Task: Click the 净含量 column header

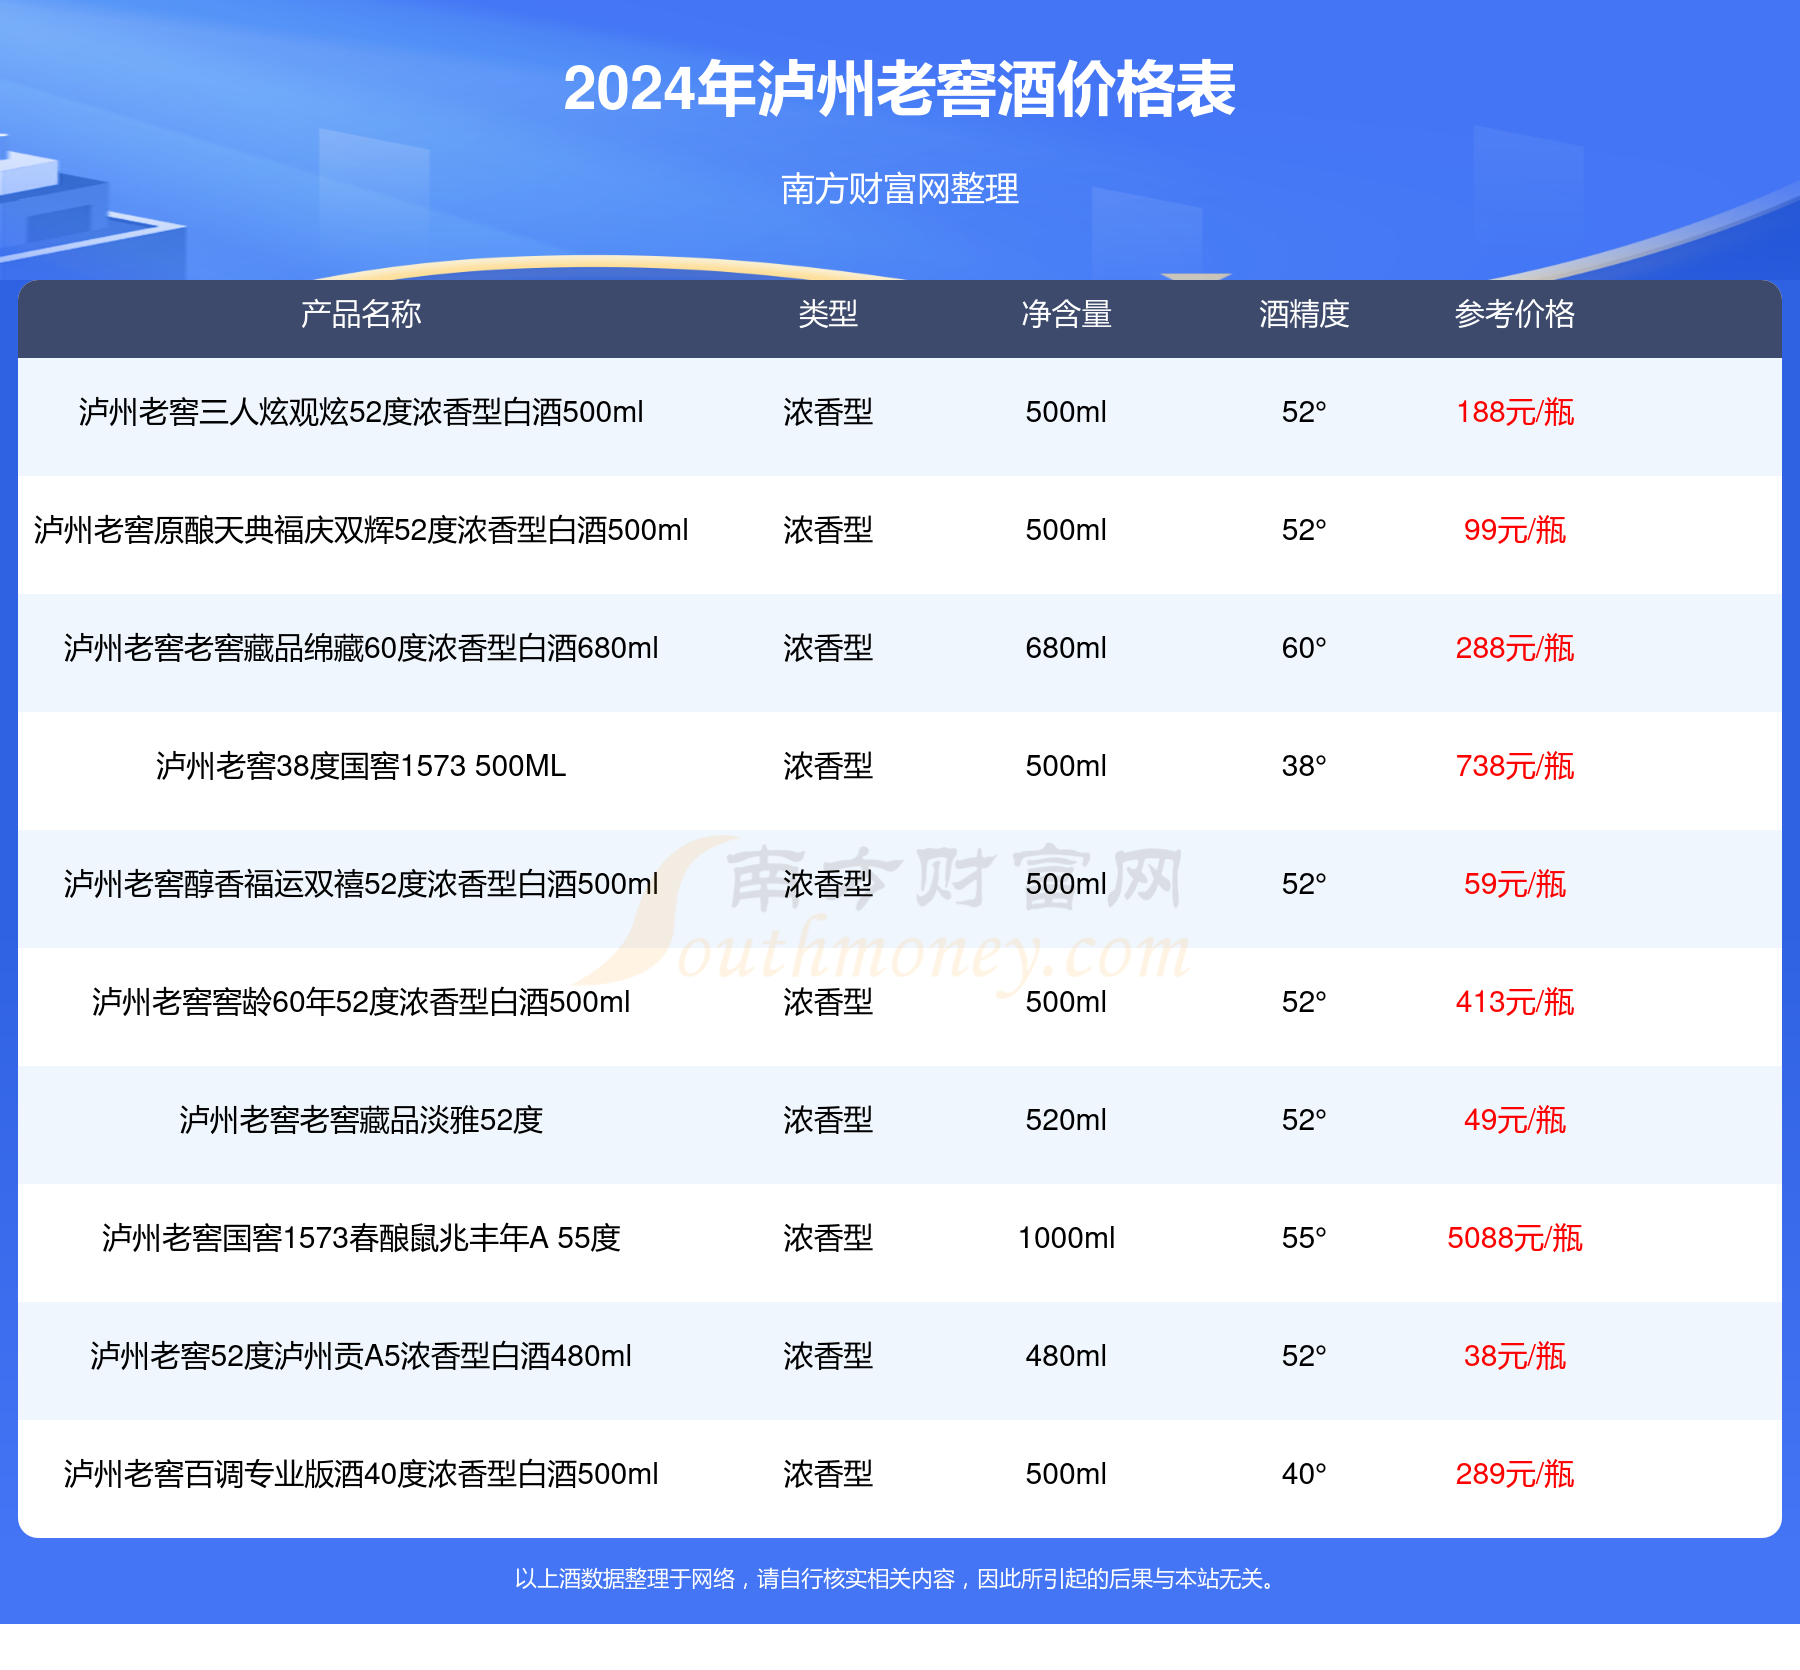Action: 1066,314
